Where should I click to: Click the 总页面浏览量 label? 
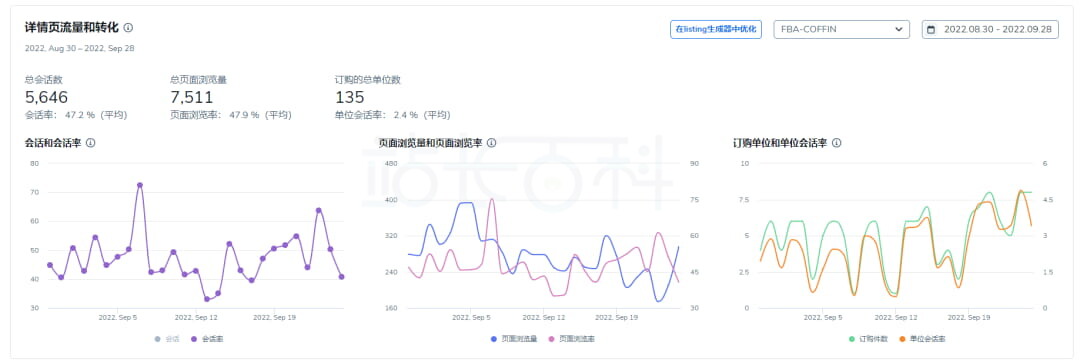pos(198,80)
